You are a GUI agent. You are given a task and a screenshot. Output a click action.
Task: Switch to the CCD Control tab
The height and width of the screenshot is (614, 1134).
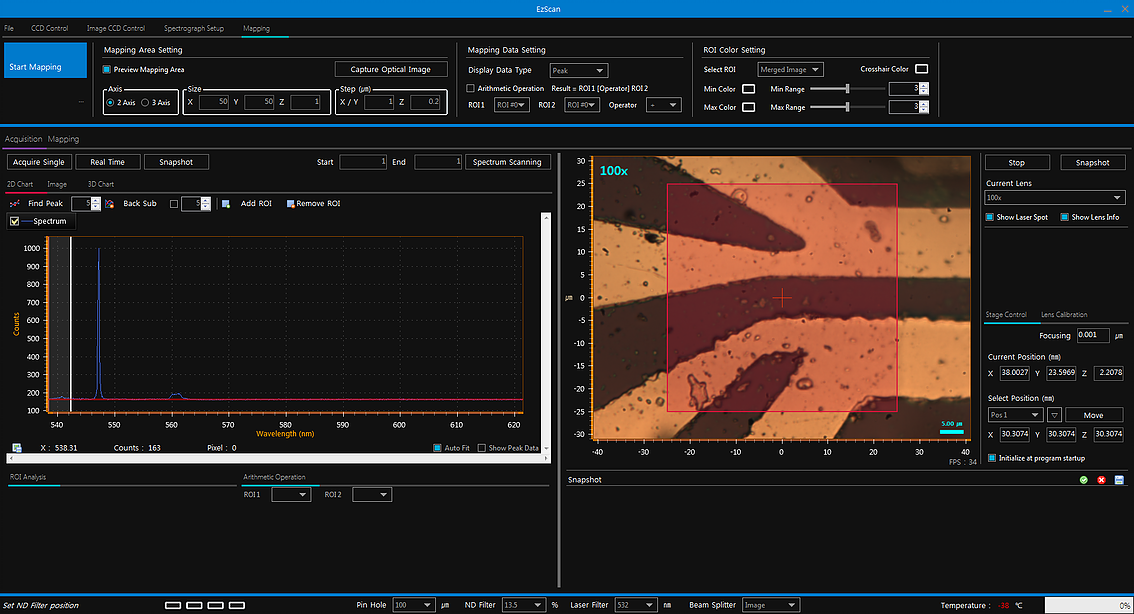point(49,28)
